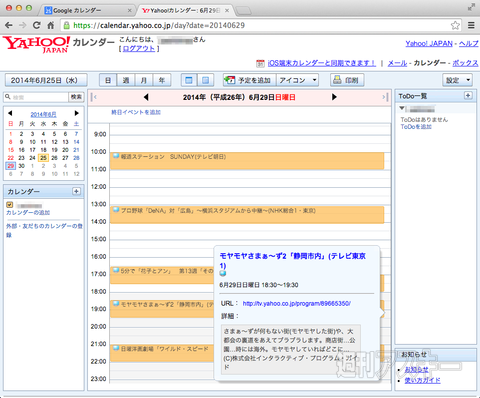Open 報道ステーション SUNDAY event
The image size is (480, 398).
click(247, 161)
